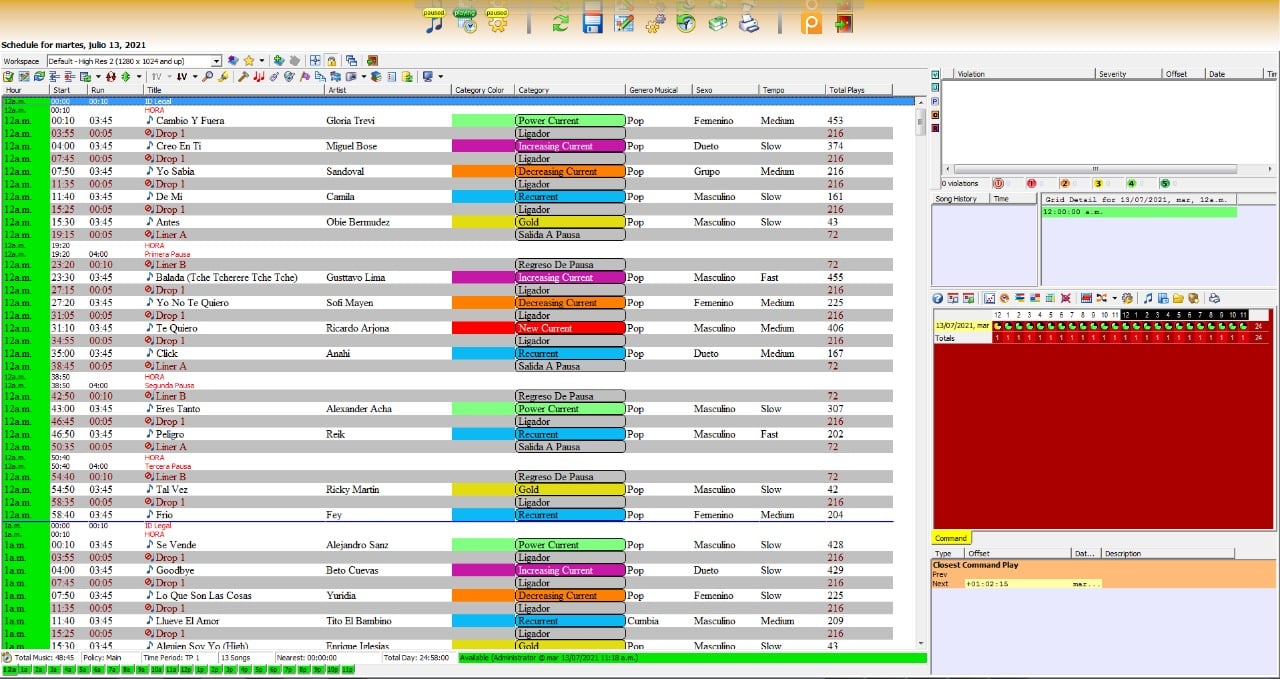Screen dimensions: 1280x679
Task: Toggle the severity 3 yellow violation filter
Action: click(1098, 183)
